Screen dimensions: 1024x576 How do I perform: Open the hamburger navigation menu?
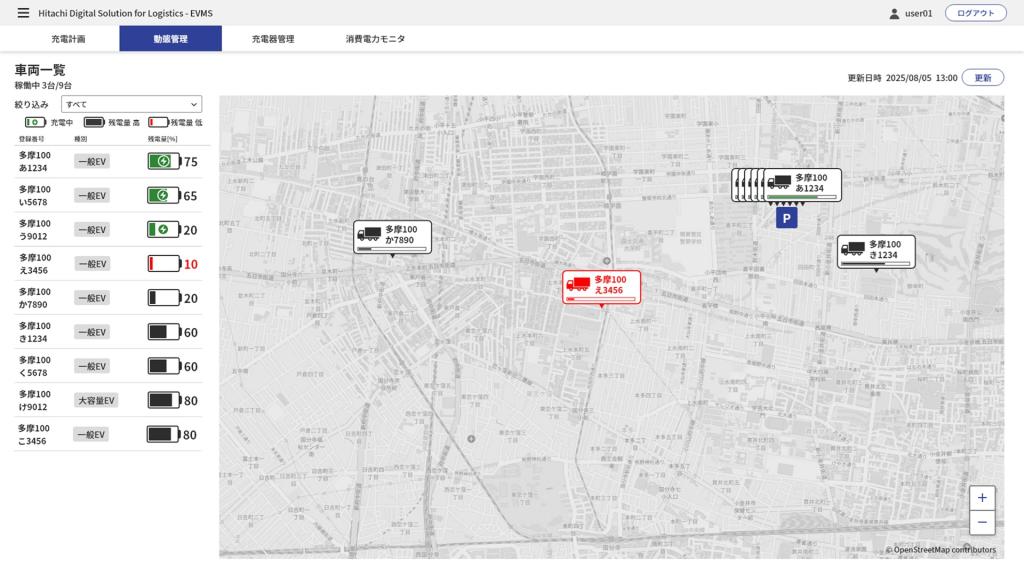pos(23,13)
